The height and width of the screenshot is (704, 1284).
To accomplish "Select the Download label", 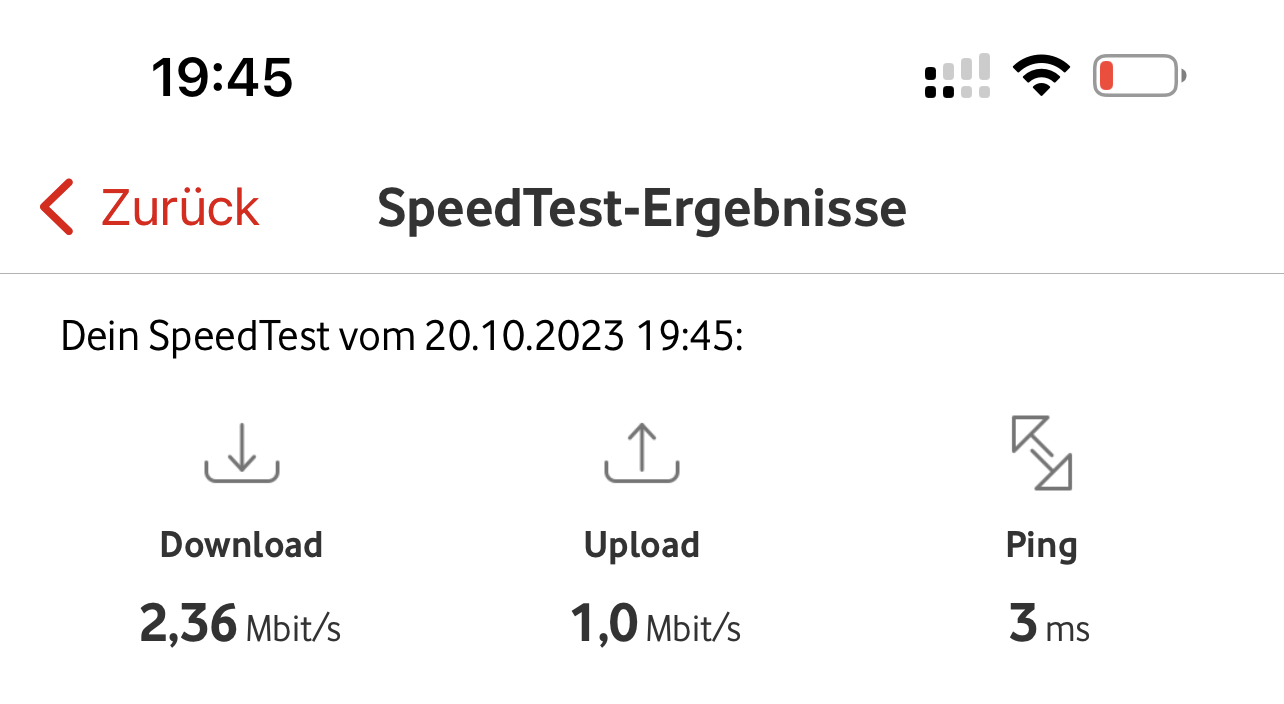I will click(242, 545).
